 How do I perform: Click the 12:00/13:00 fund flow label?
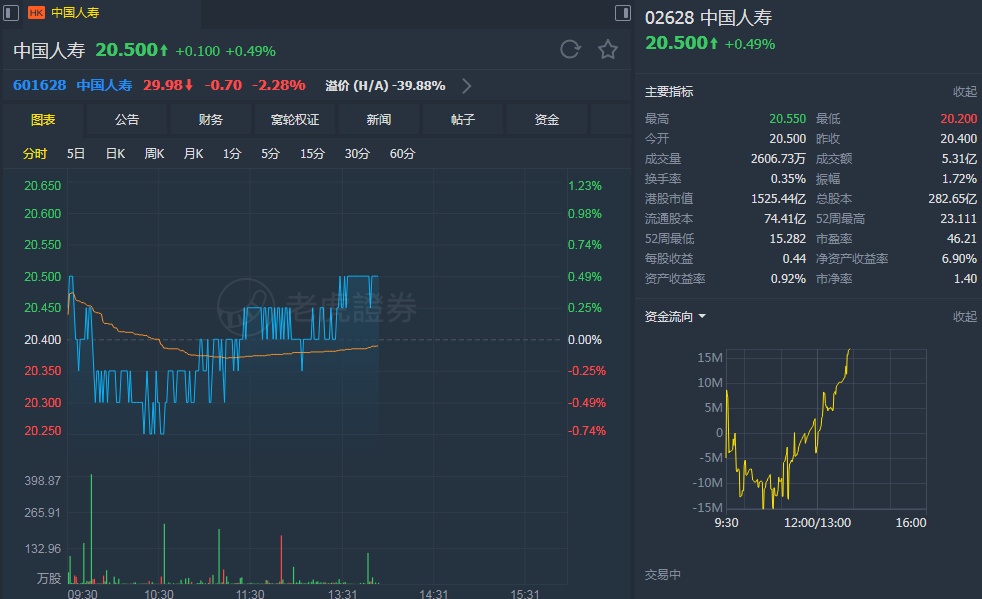click(817, 523)
